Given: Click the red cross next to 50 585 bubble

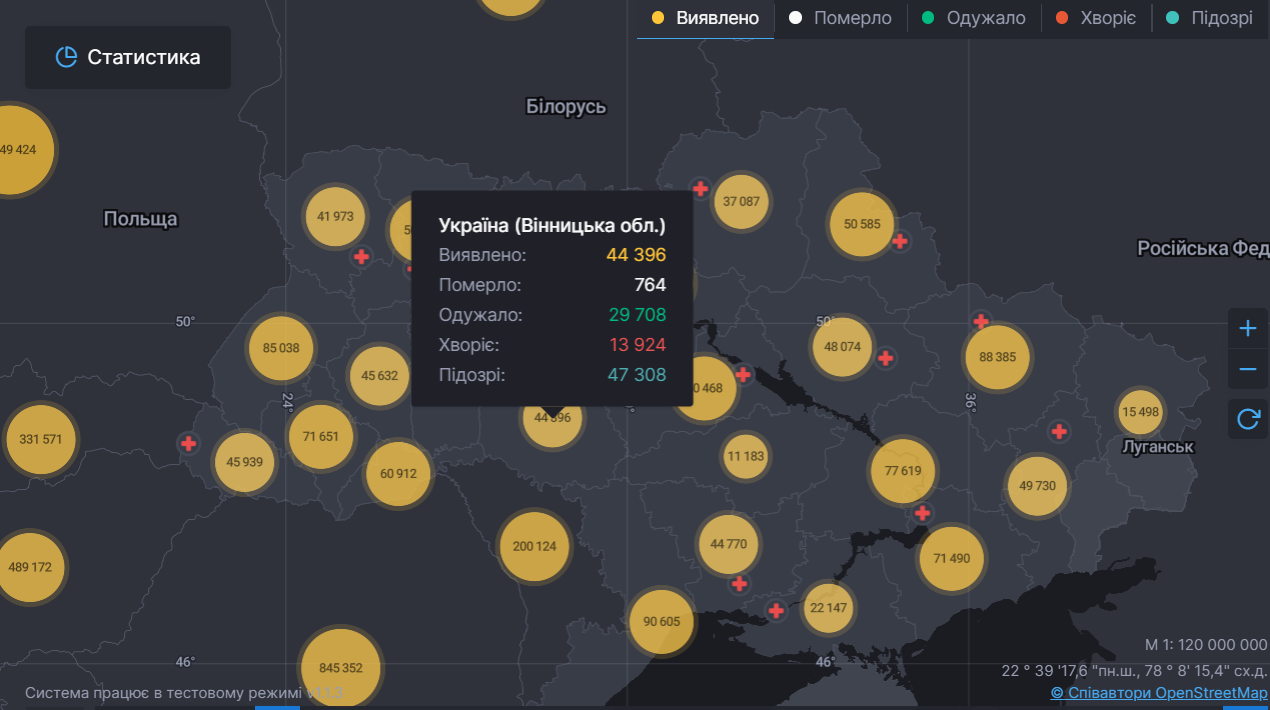Looking at the screenshot, I should 900,241.
